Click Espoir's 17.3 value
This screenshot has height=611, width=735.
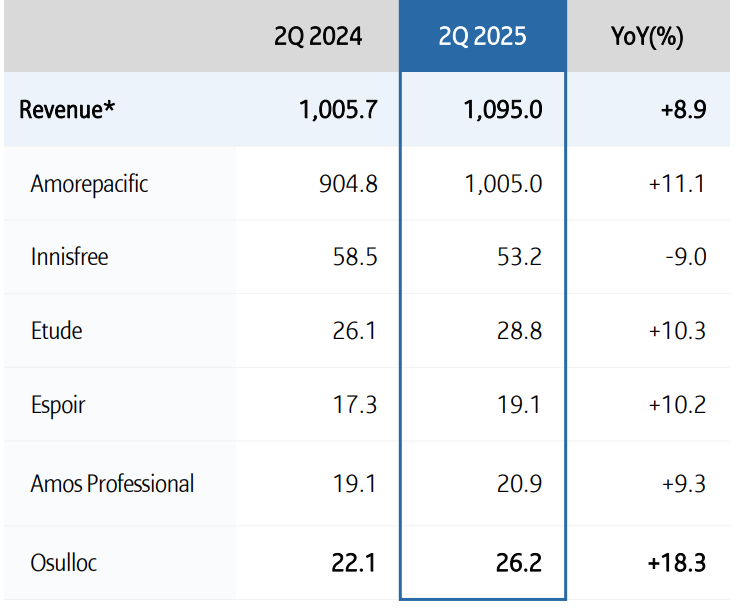tap(355, 405)
